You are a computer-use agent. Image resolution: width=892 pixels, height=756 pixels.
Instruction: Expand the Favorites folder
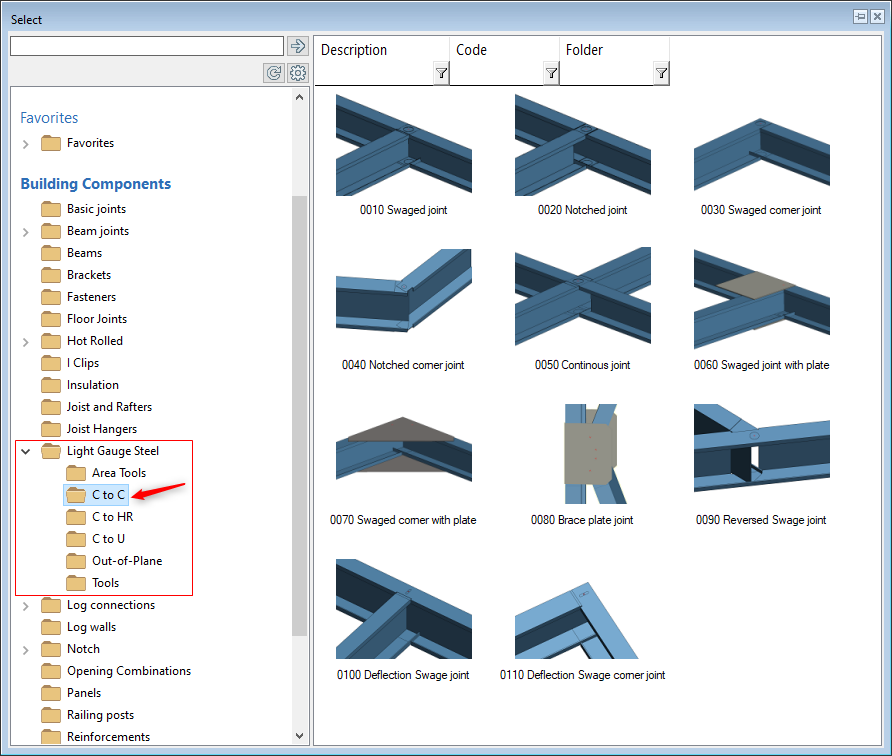tap(26, 144)
